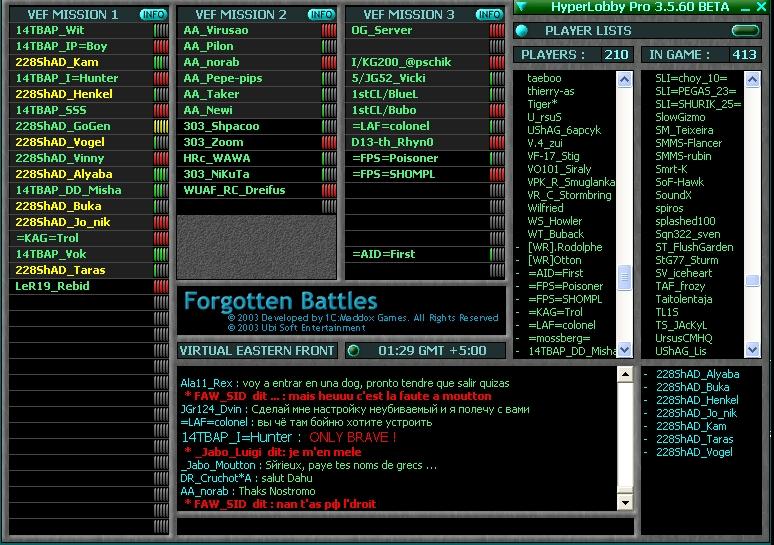Click status bars next to AA_Pilon
The width and height of the screenshot is (774, 545).
[x=329, y=46]
